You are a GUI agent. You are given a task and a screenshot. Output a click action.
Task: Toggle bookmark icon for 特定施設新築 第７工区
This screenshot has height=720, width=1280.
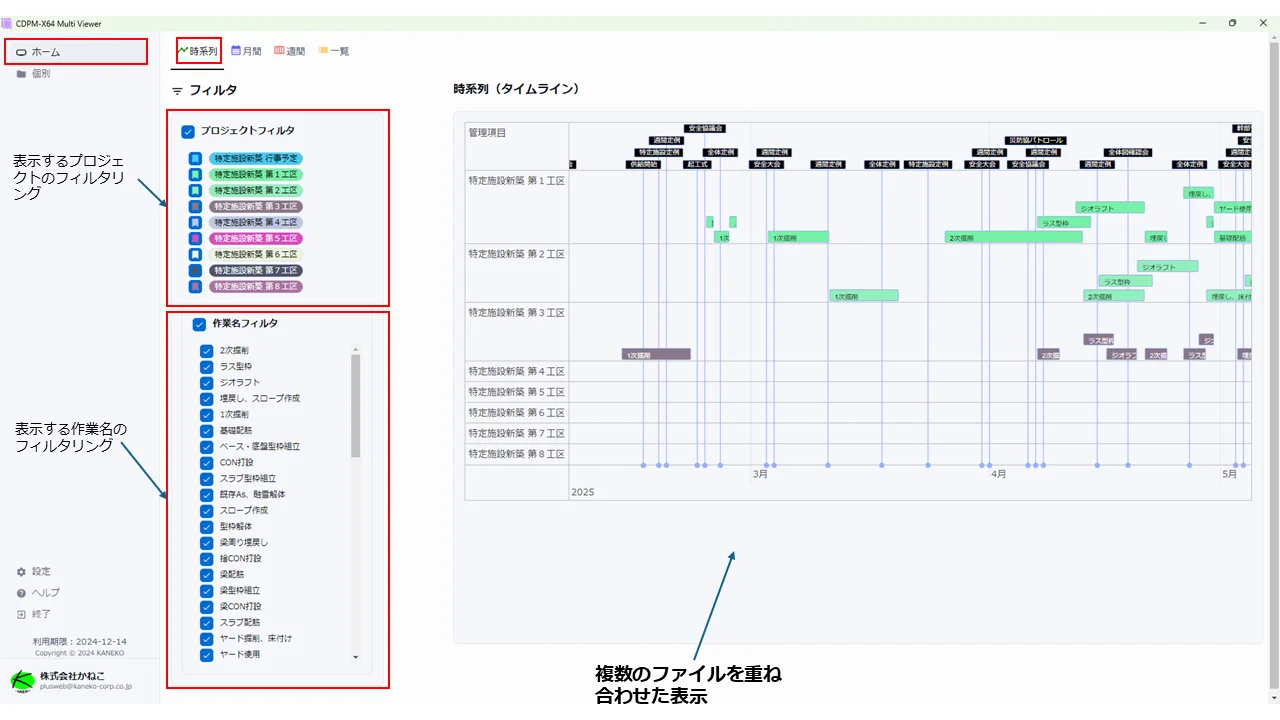(x=196, y=270)
